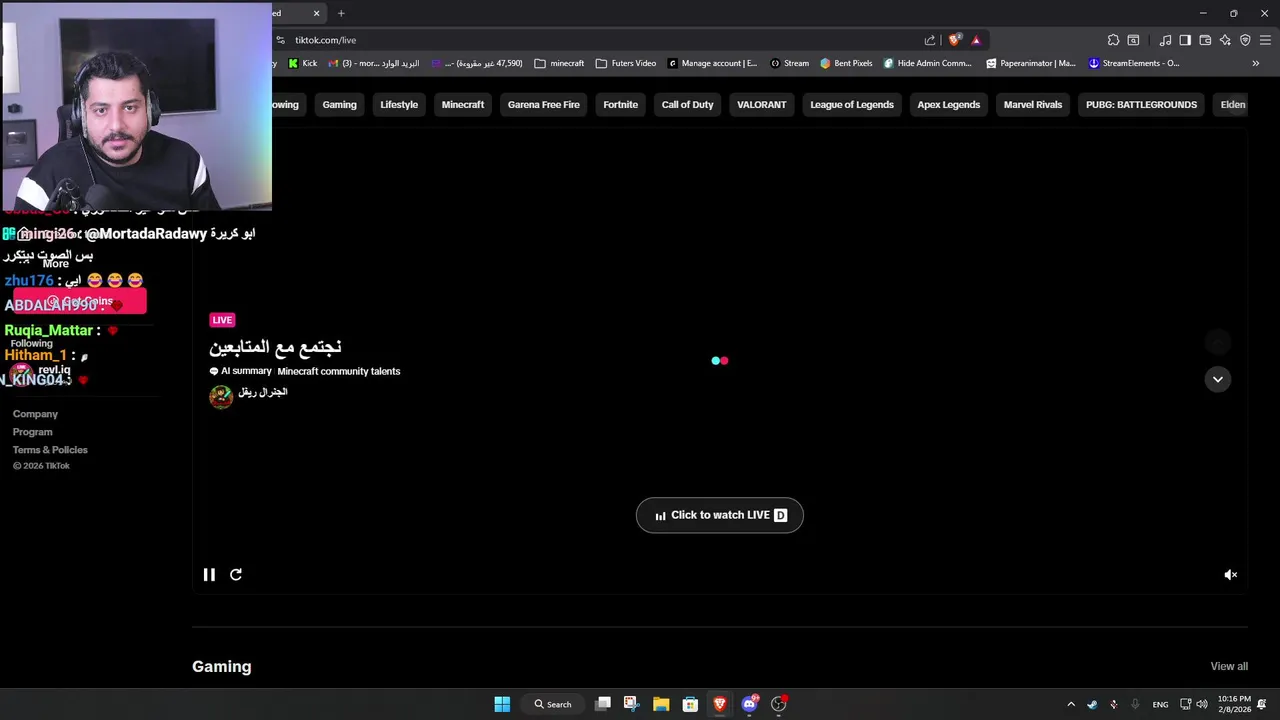1280x720 pixels.
Task: Open File Explorer from taskbar
Action: coord(661,704)
